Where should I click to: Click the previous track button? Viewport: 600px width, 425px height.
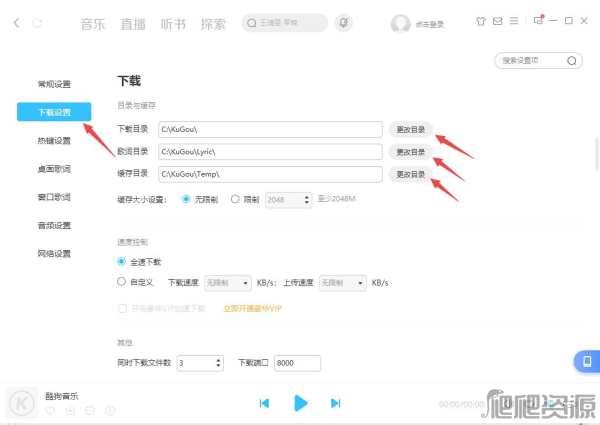(x=264, y=403)
